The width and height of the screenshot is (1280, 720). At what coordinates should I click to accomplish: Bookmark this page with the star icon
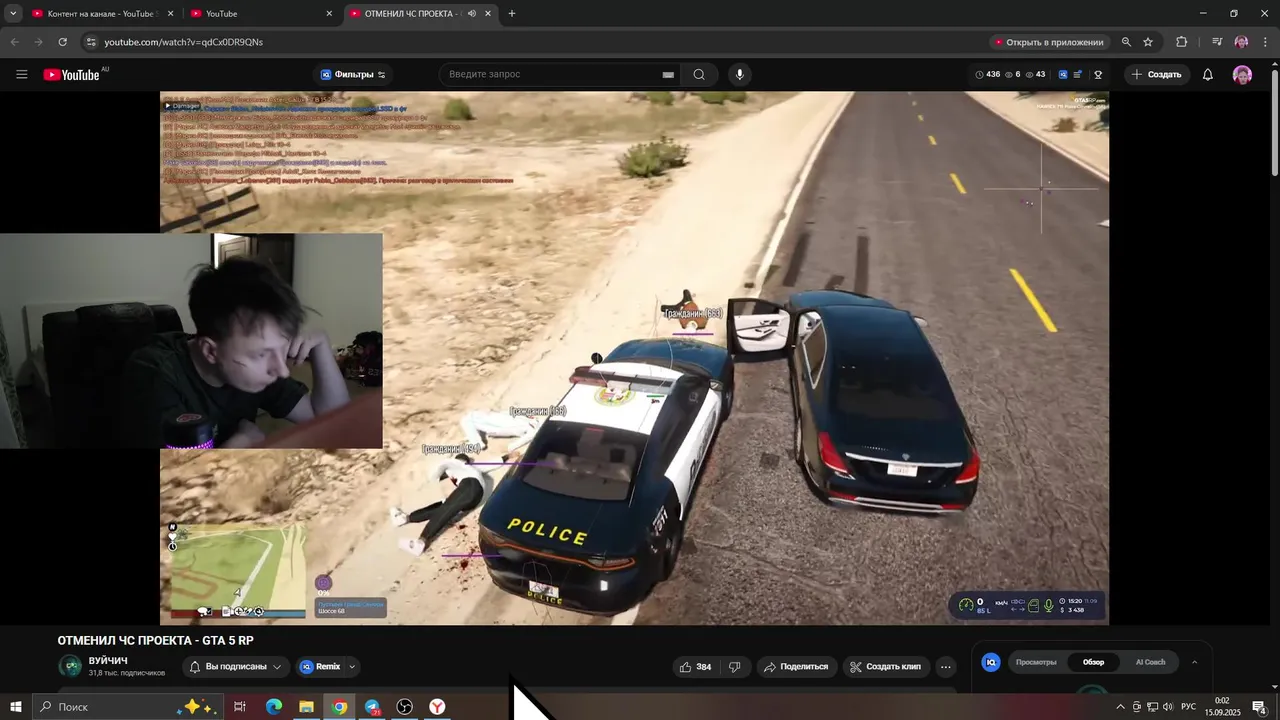tap(1148, 42)
